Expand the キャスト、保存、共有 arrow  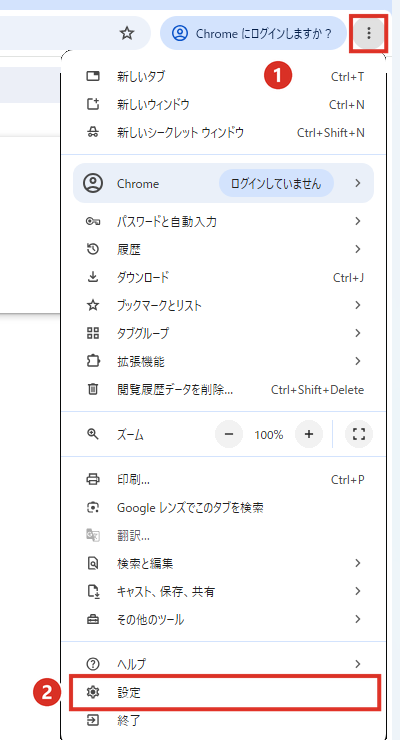pos(358,591)
